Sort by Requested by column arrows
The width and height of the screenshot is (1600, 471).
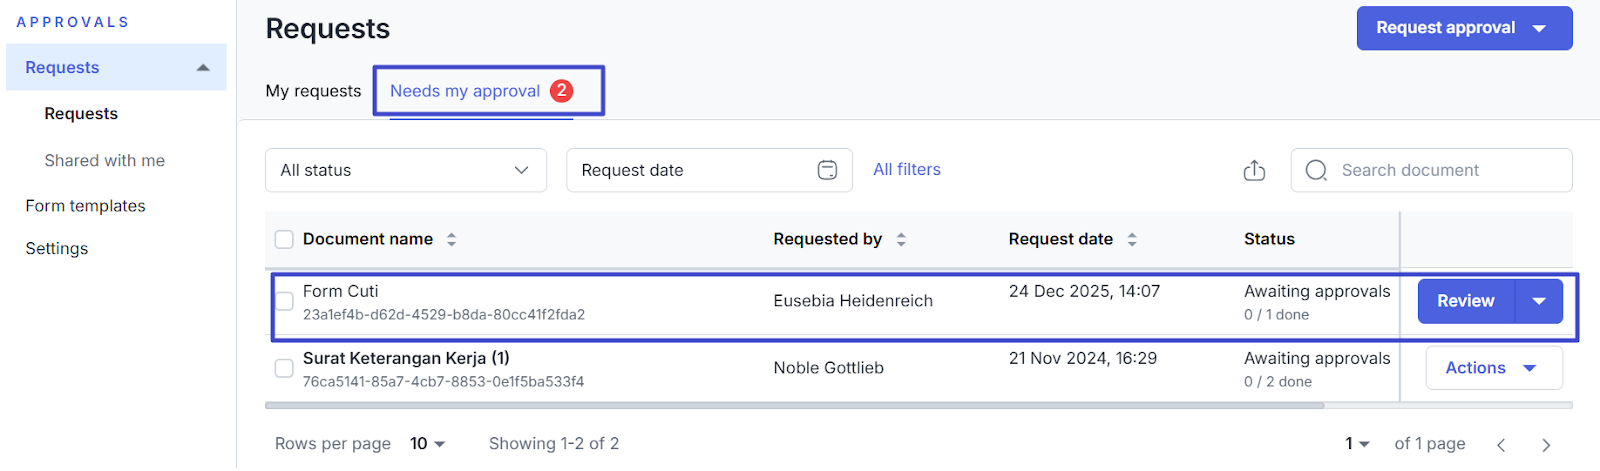901,239
